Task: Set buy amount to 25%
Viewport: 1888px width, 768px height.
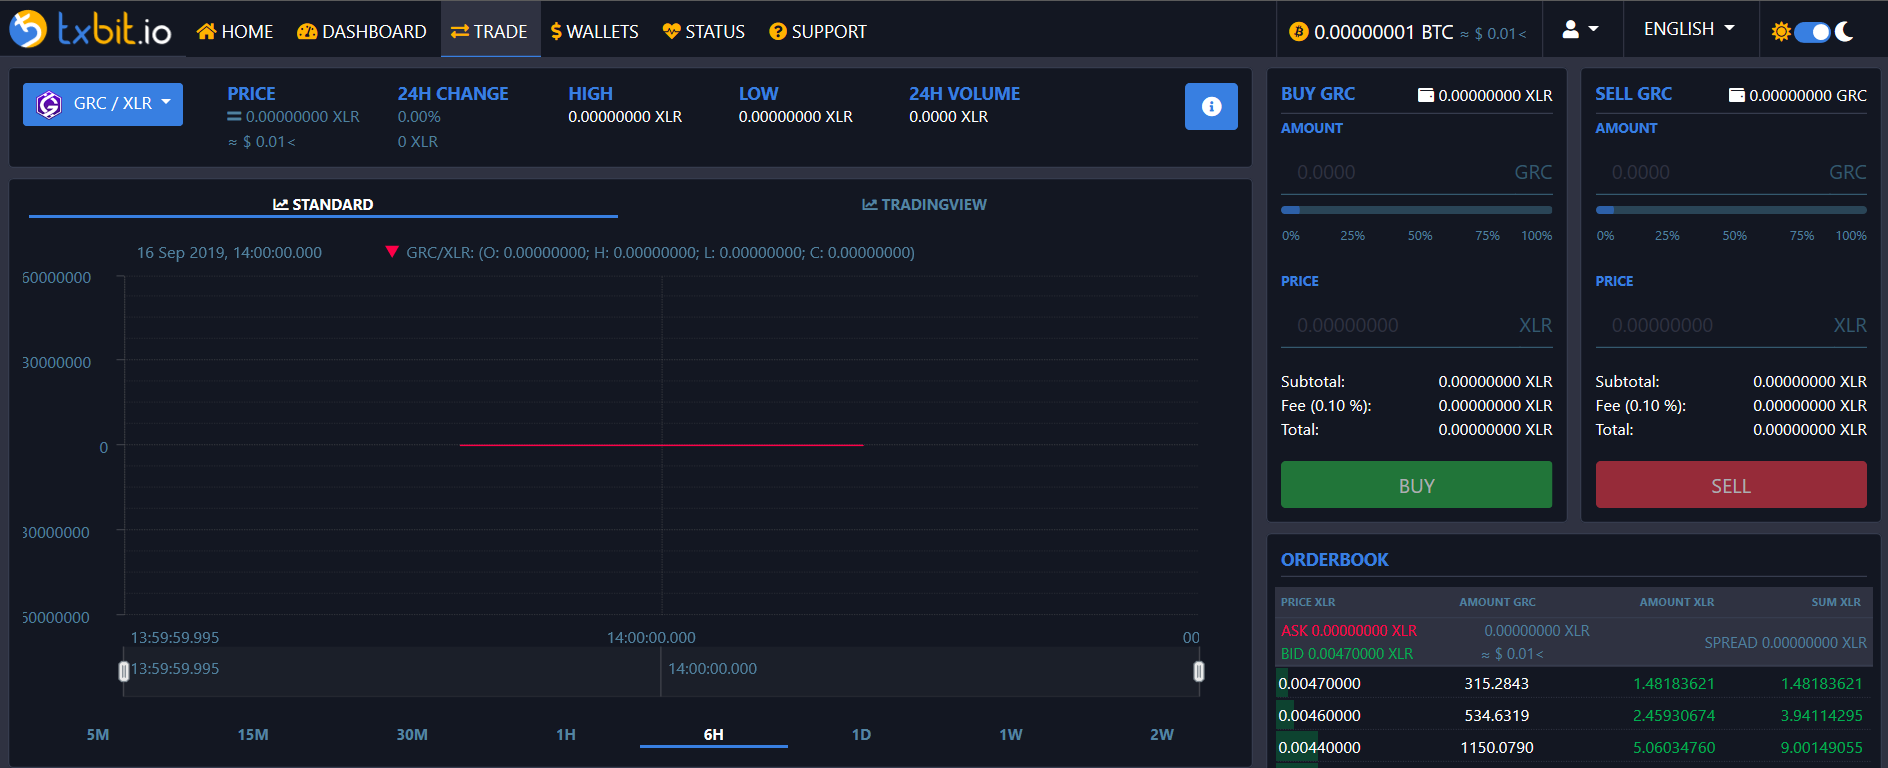Action: click(1353, 236)
